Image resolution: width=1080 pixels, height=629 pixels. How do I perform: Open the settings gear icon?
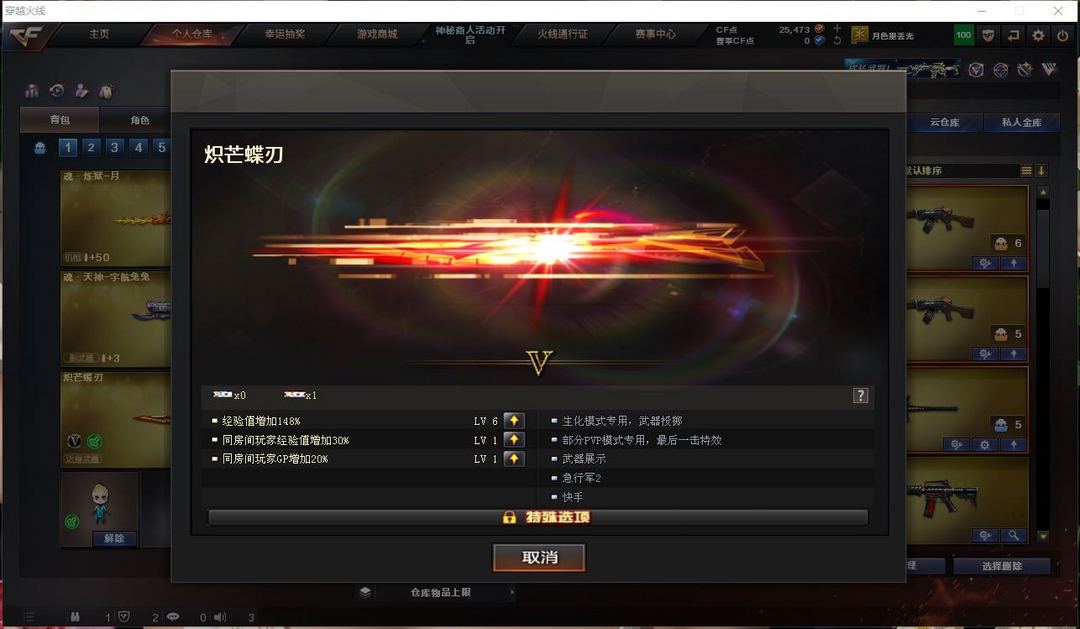click(x=1038, y=35)
